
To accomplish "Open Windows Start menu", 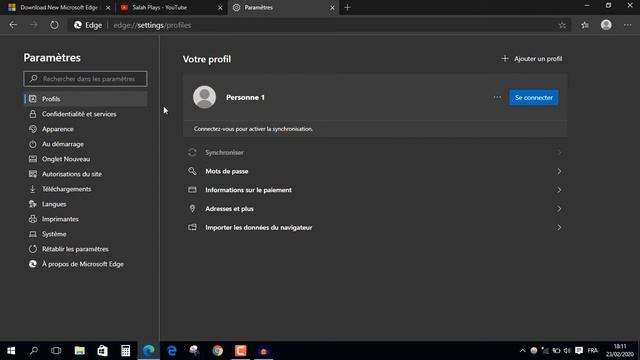I will click(x=11, y=351).
